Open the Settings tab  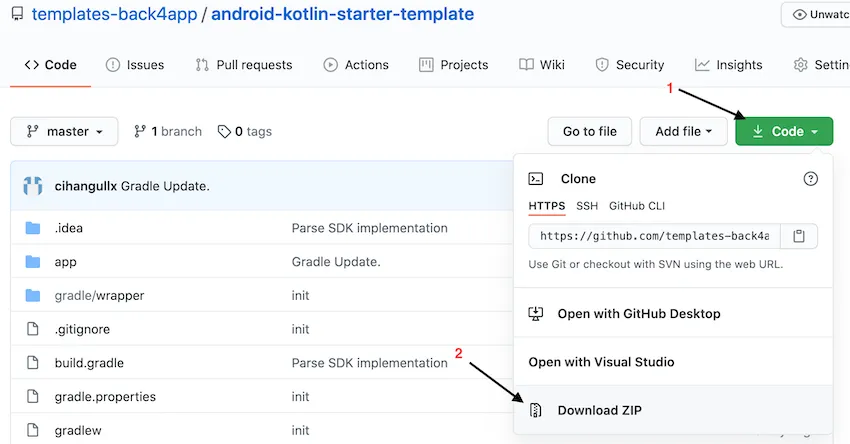pyautogui.click(x=821, y=65)
